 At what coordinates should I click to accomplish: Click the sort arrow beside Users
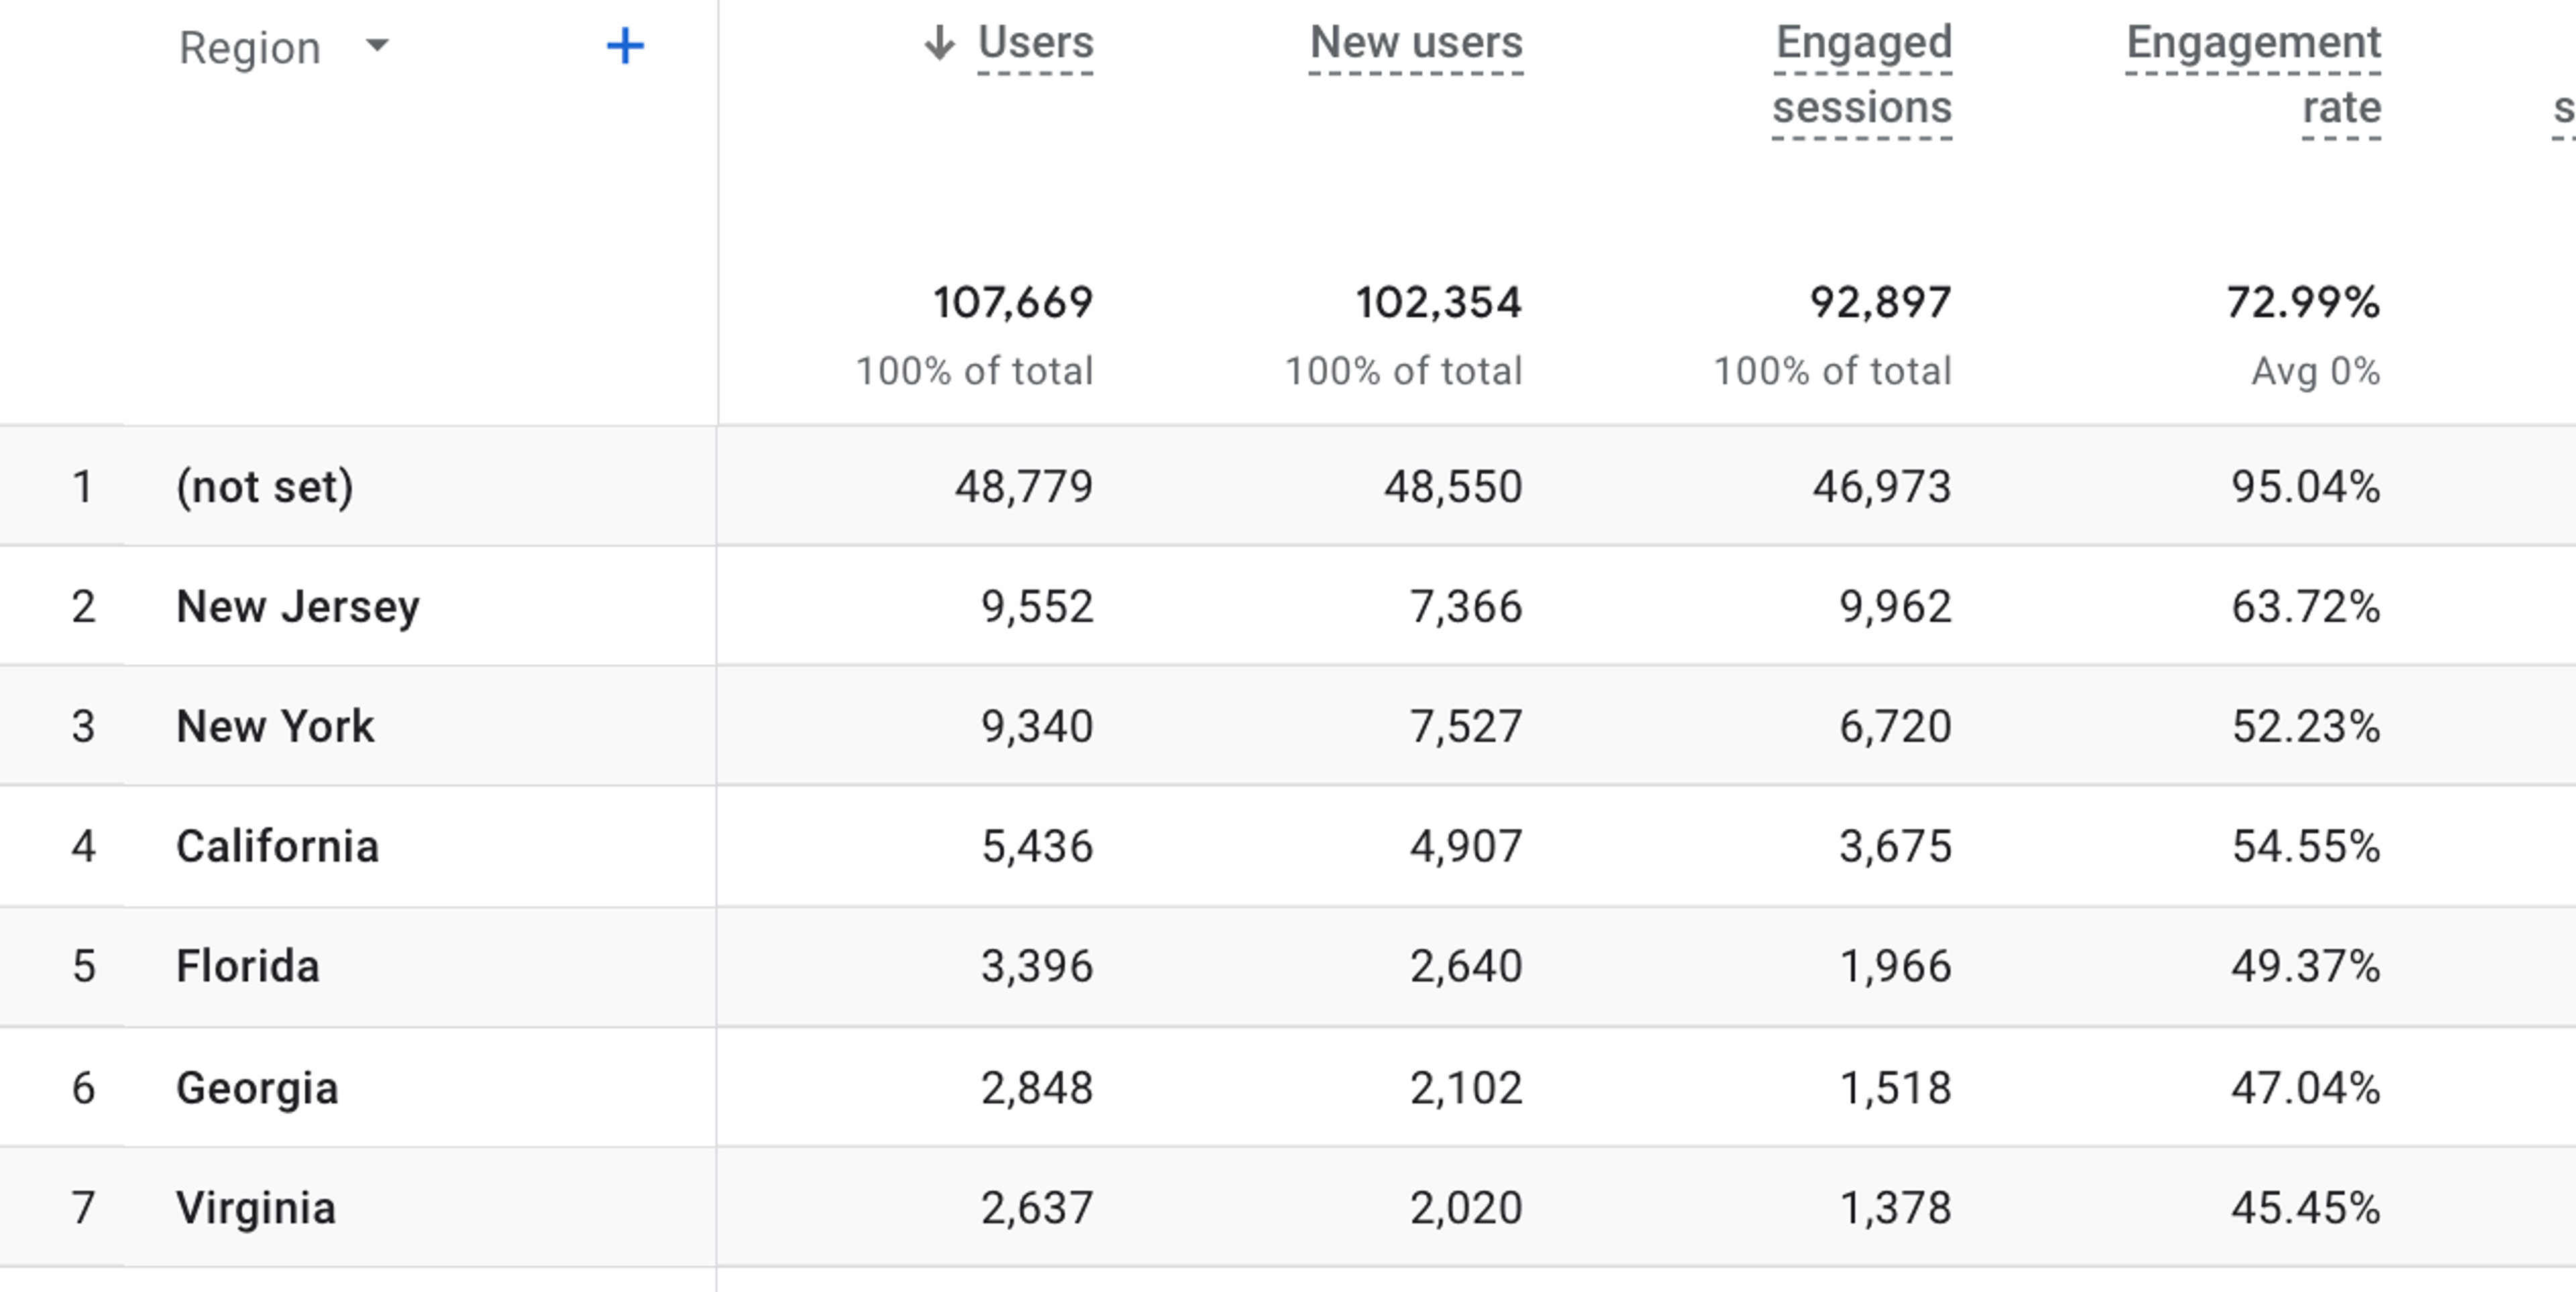938,43
